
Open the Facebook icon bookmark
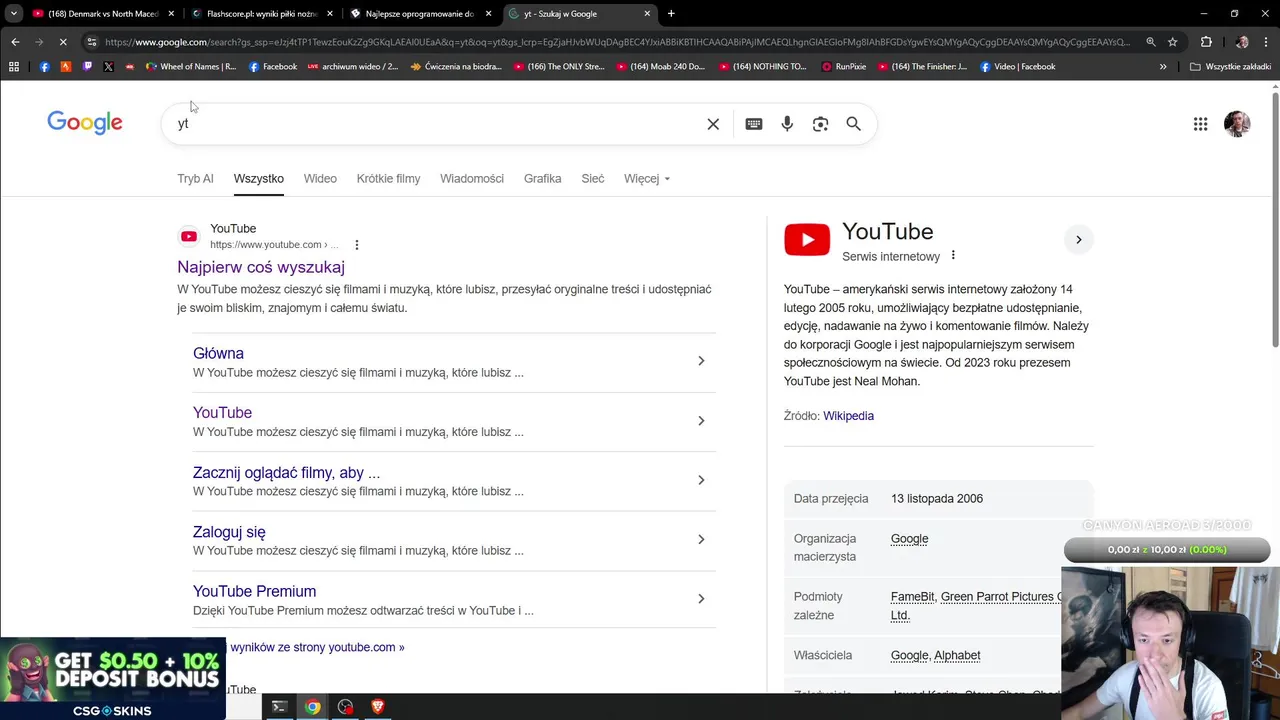click(44, 67)
